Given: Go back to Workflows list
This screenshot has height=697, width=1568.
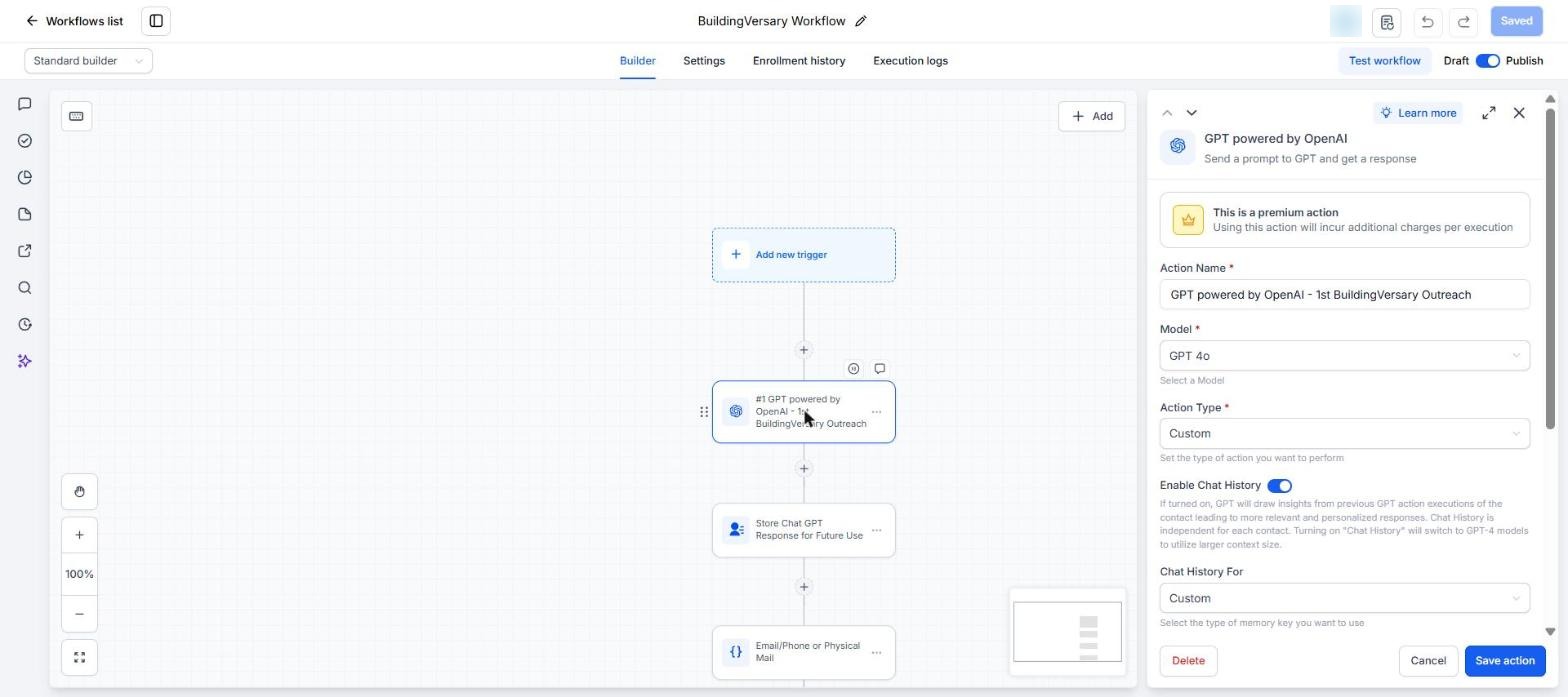Looking at the screenshot, I should tap(75, 21).
